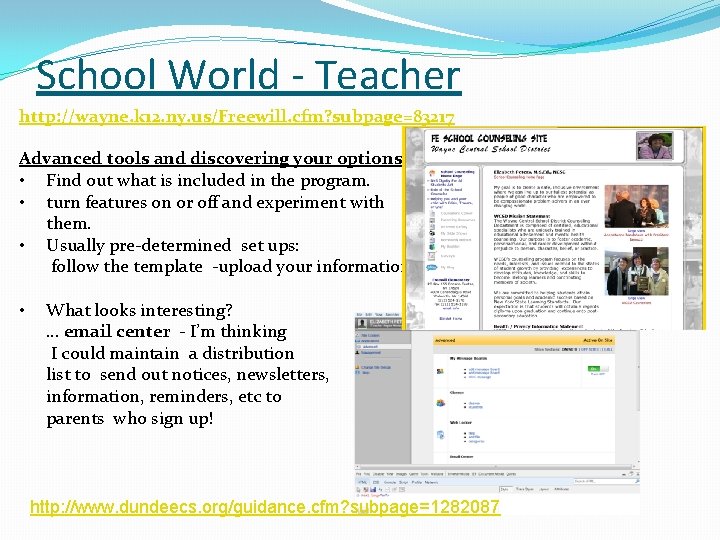Viewport: 720px width, 540px height.
Task: Open the My Blog sidebar link
Action: (447, 268)
